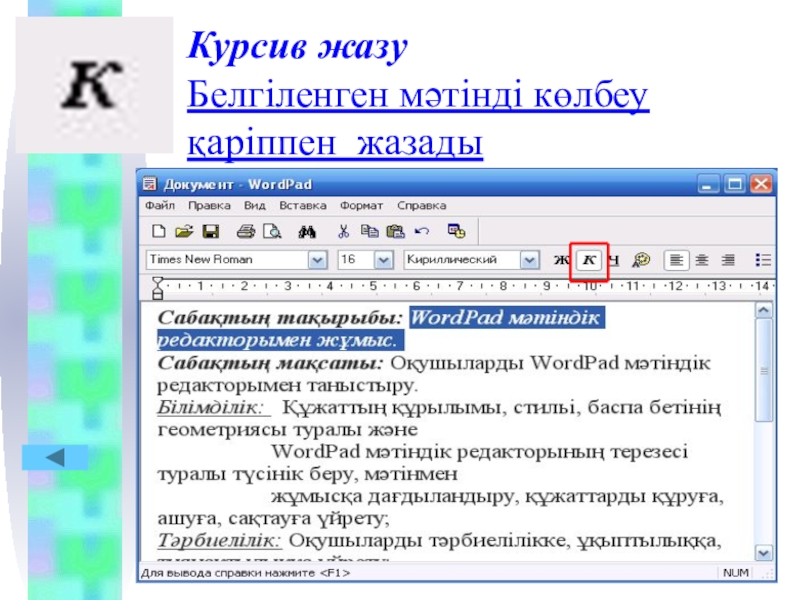Click the scroll down arrow in the document
The image size is (800, 600).
point(764,553)
